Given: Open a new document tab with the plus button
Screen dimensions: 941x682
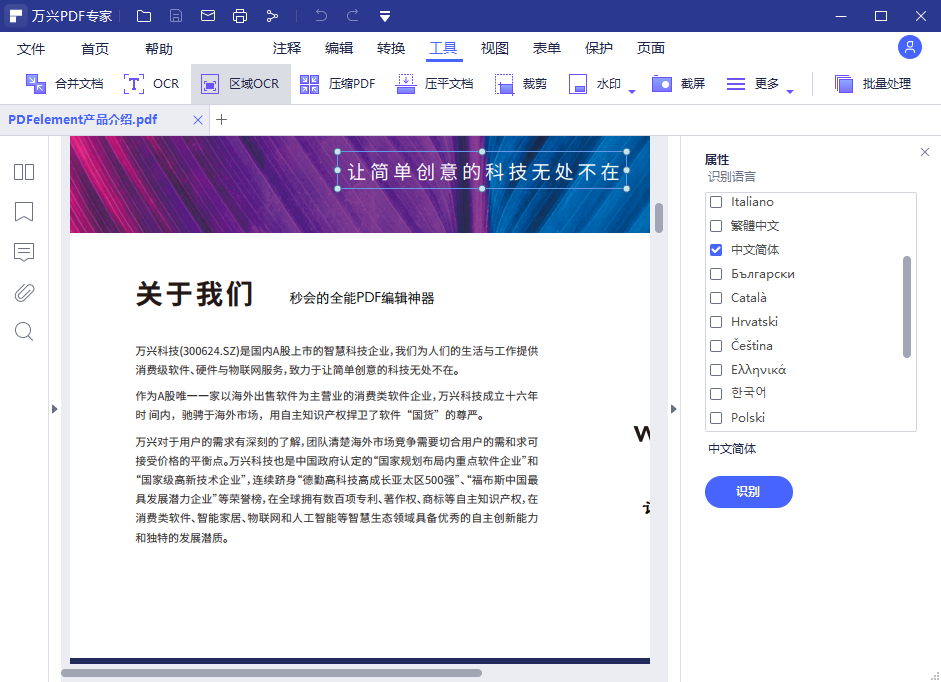Looking at the screenshot, I should 221,119.
